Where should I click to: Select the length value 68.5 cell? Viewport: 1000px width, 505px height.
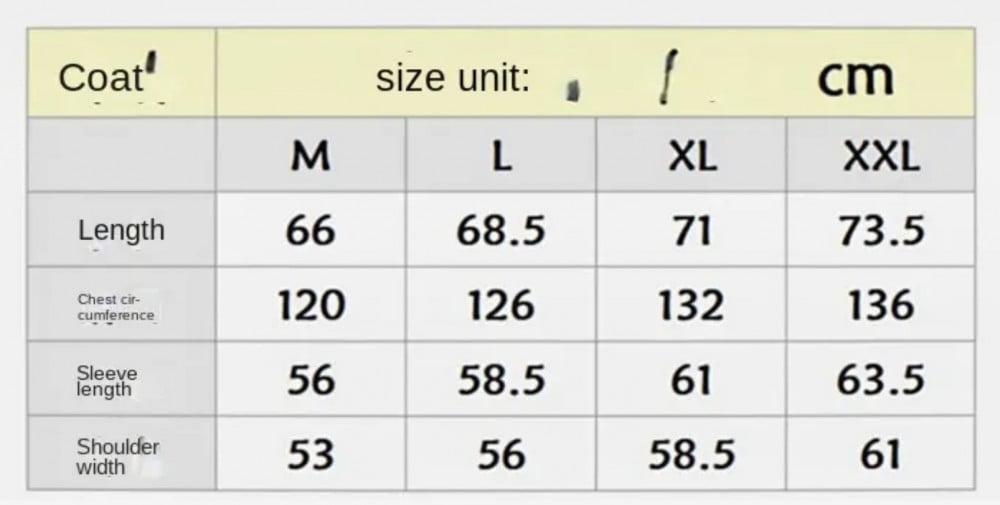pos(501,230)
